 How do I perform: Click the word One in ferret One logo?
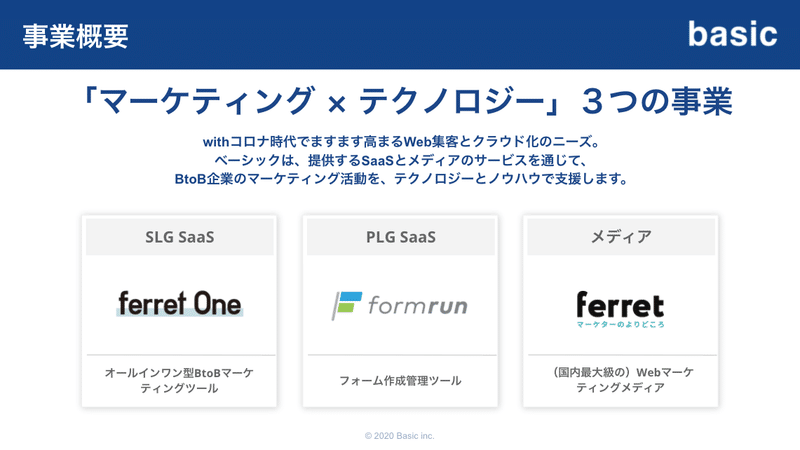(x=217, y=304)
